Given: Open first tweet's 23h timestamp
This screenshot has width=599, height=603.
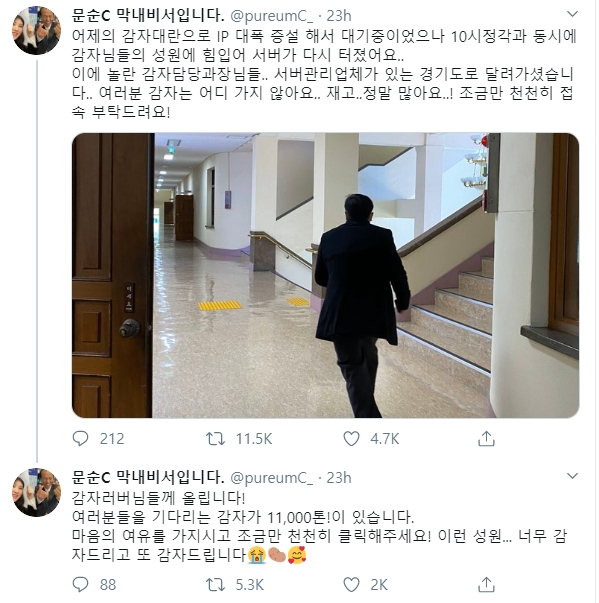Looking at the screenshot, I should 339,16.
